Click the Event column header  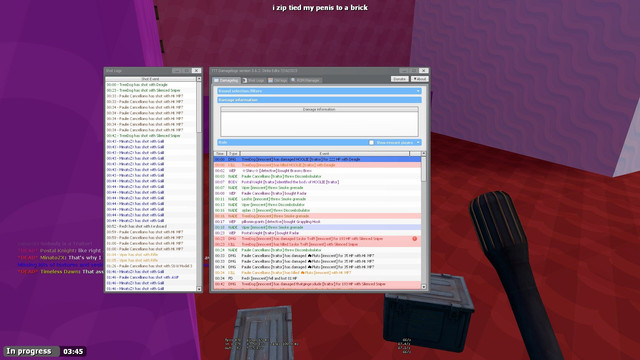click(324, 153)
